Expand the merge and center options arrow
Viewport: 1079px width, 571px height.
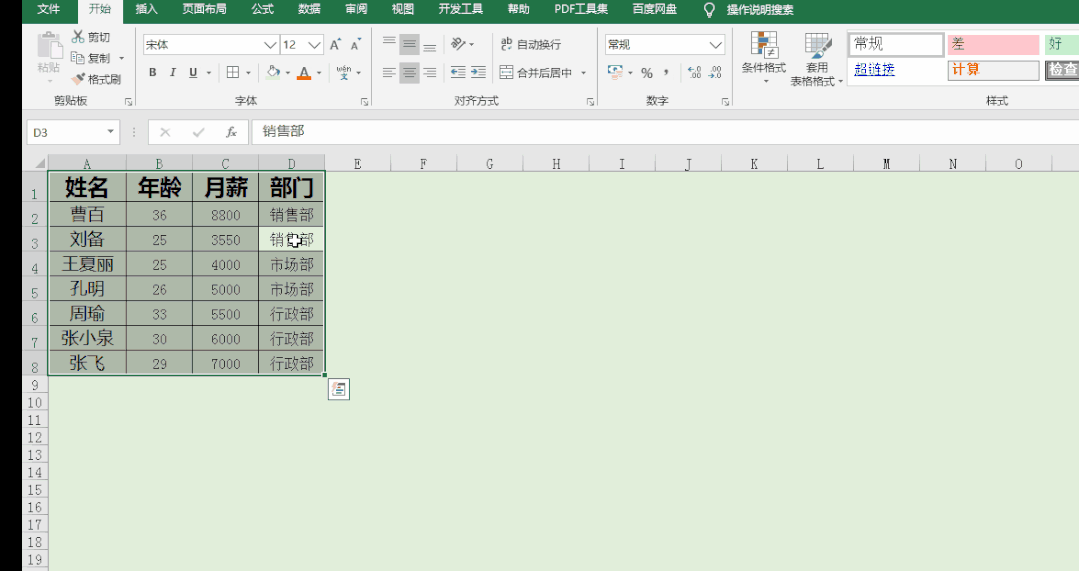584,72
